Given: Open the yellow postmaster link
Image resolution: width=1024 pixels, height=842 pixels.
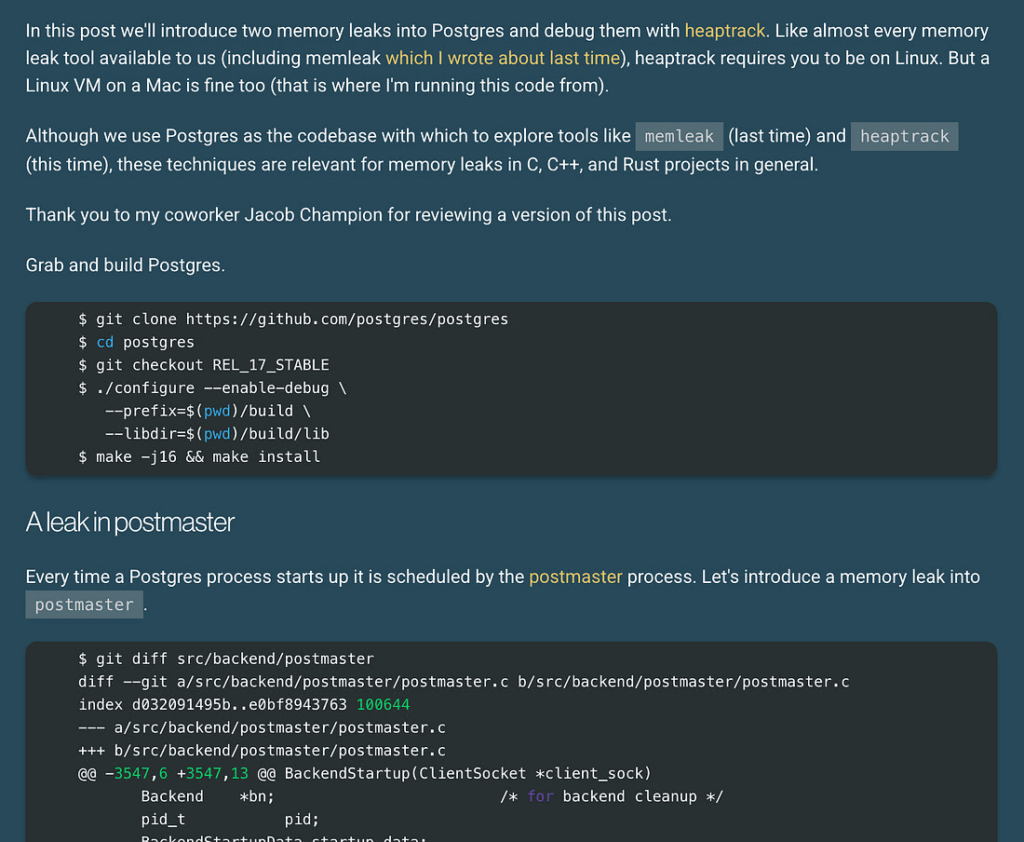Looking at the screenshot, I should click(575, 577).
